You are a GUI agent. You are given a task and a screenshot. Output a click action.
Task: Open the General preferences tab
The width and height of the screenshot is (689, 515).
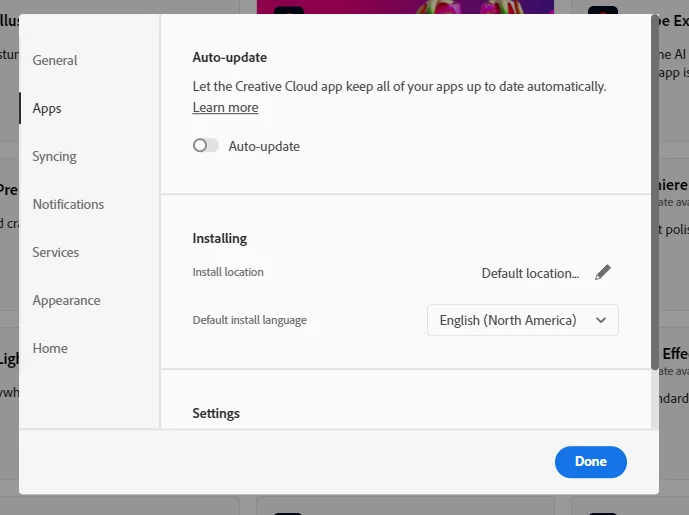(x=55, y=60)
